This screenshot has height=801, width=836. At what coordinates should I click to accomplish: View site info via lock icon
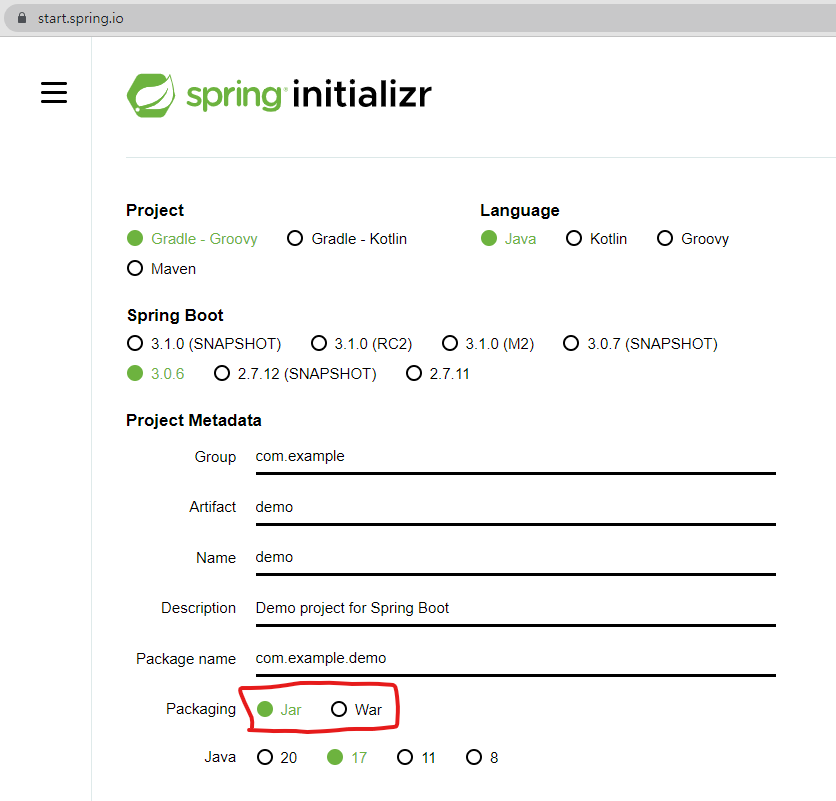[22, 18]
